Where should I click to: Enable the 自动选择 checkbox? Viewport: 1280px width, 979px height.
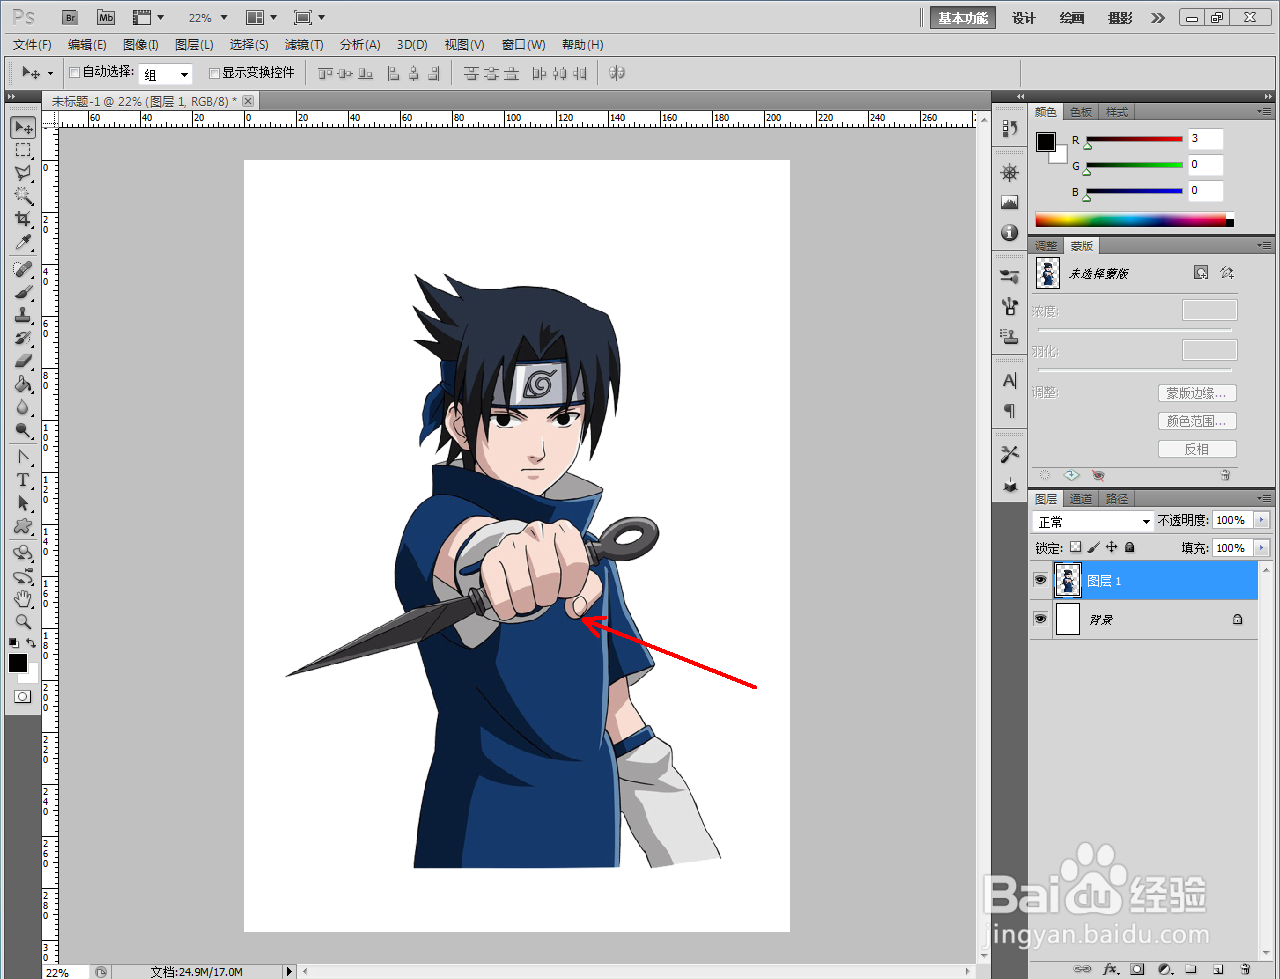tap(74, 73)
